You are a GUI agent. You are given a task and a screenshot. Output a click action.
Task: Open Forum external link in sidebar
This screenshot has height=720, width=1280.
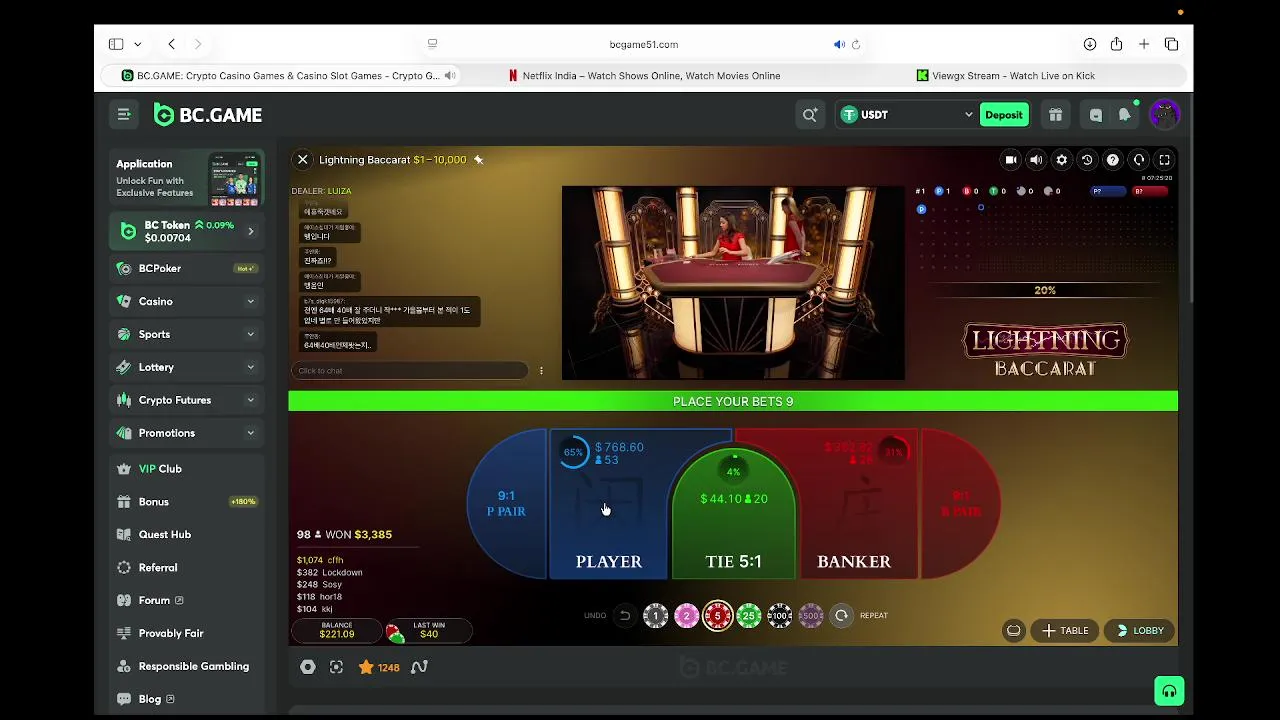tap(187, 601)
